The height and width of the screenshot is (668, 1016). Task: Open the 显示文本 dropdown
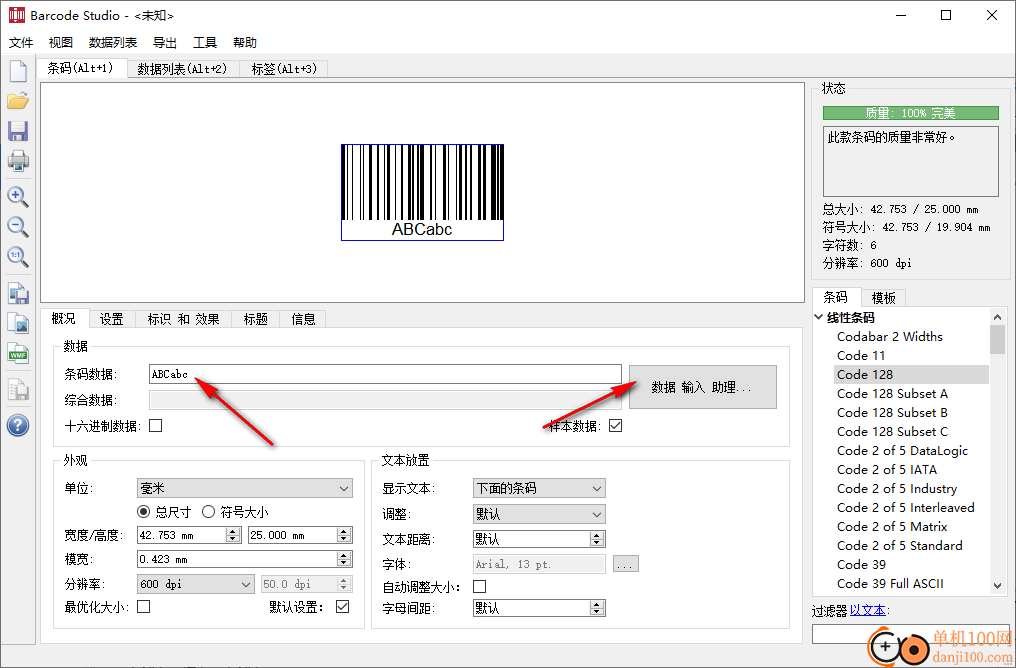(x=539, y=489)
